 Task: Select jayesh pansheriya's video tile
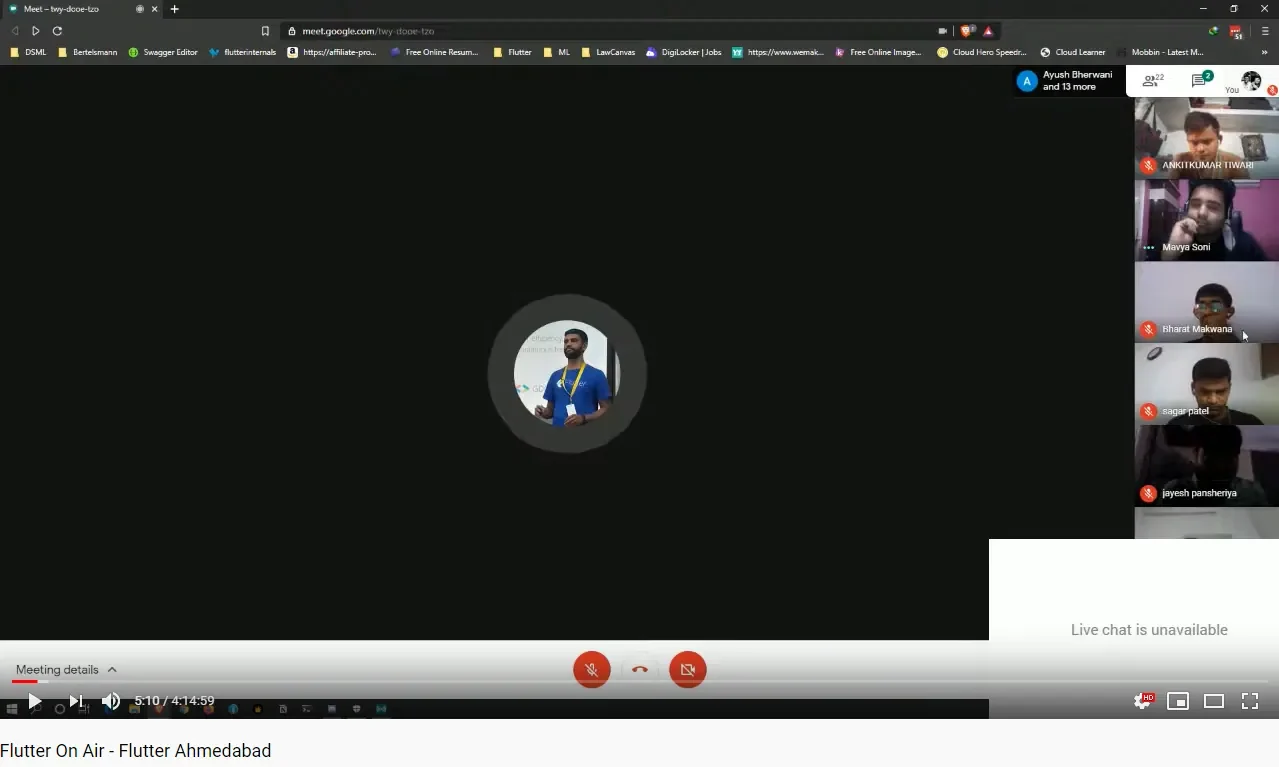coord(1206,466)
